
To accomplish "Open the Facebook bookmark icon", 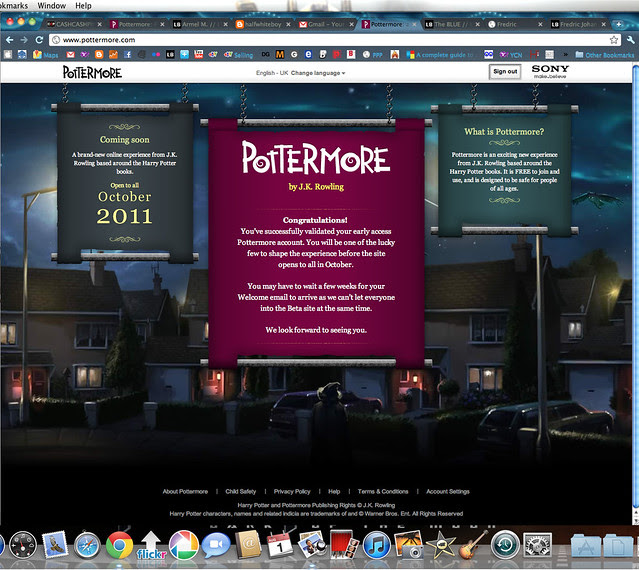I will 128,55.
